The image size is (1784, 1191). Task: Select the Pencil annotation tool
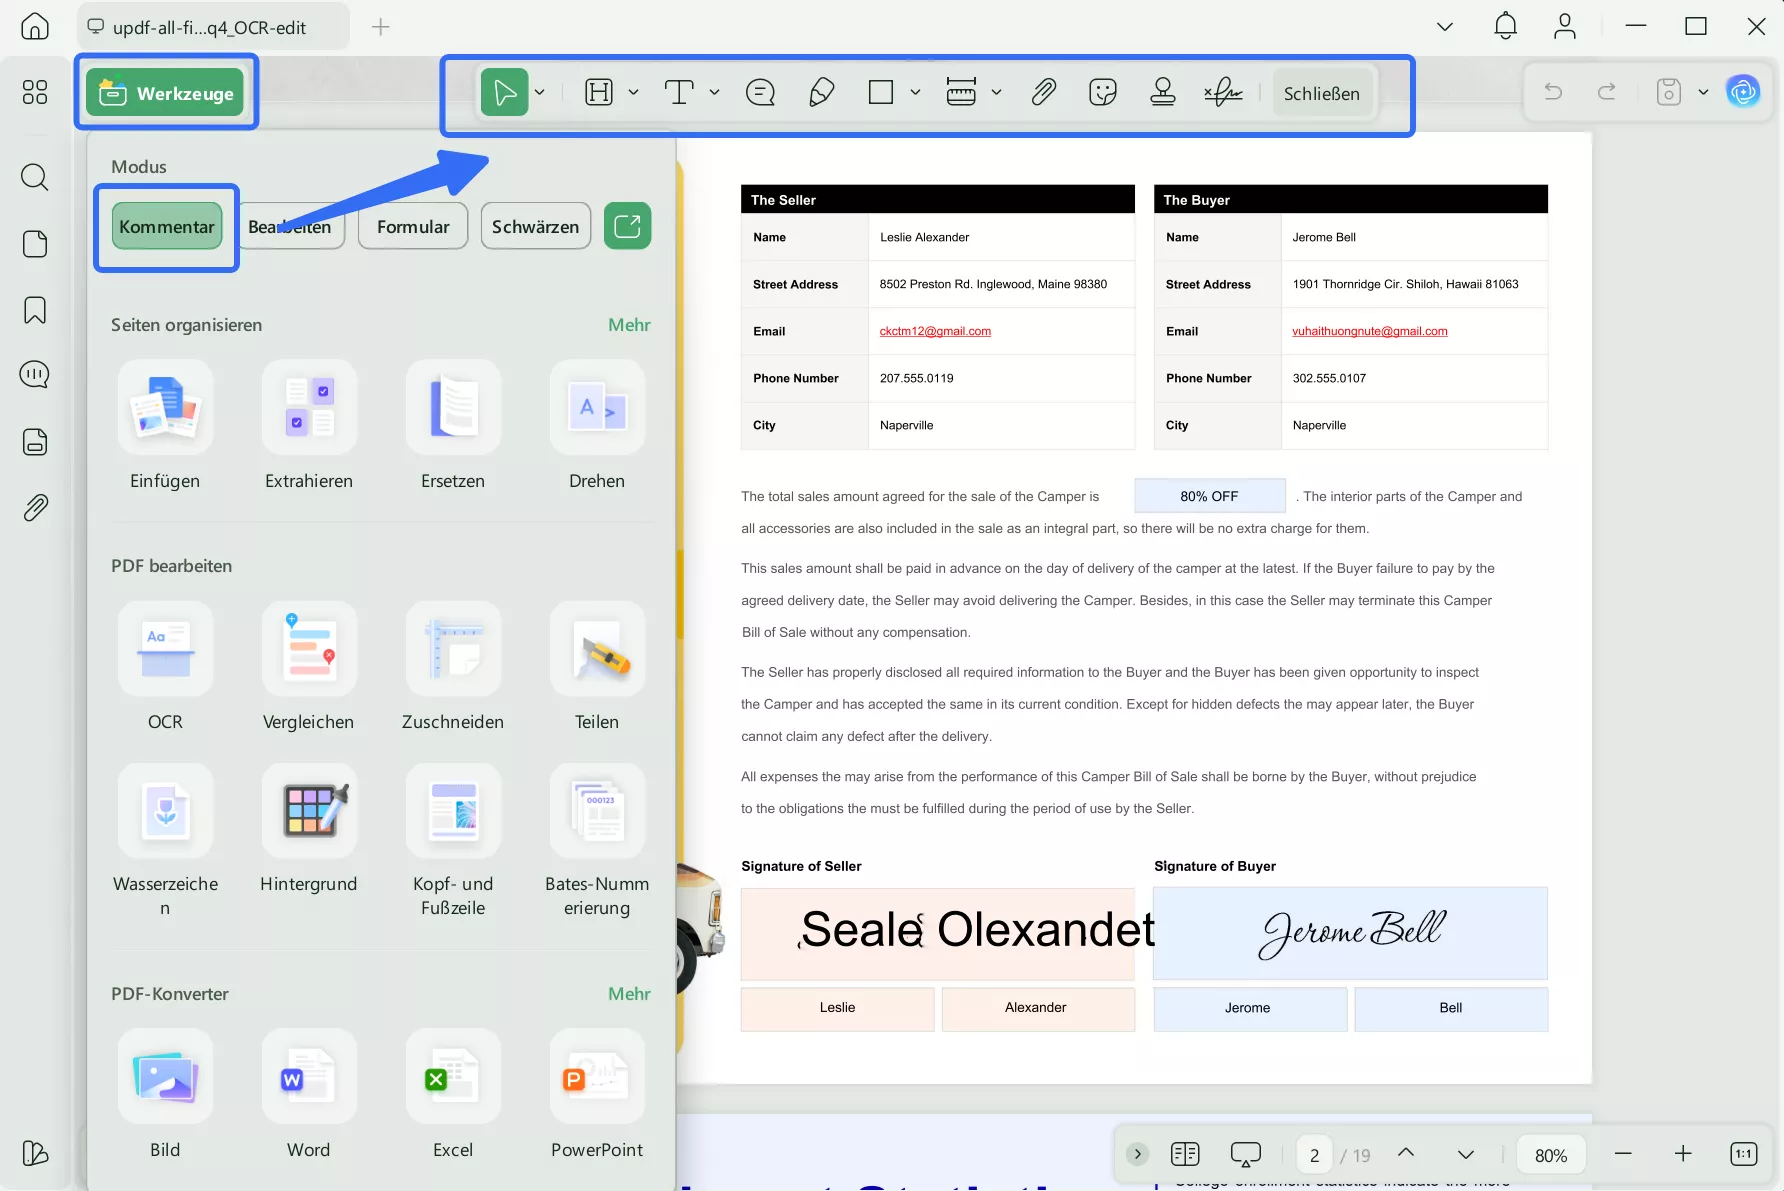point(820,92)
